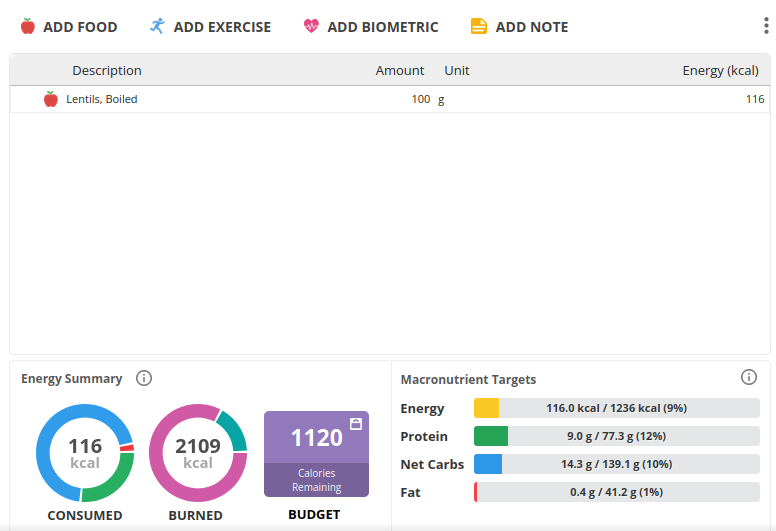Click the g unit cell for lentils
Image resolution: width=776 pixels, height=531 pixels.
click(441, 99)
